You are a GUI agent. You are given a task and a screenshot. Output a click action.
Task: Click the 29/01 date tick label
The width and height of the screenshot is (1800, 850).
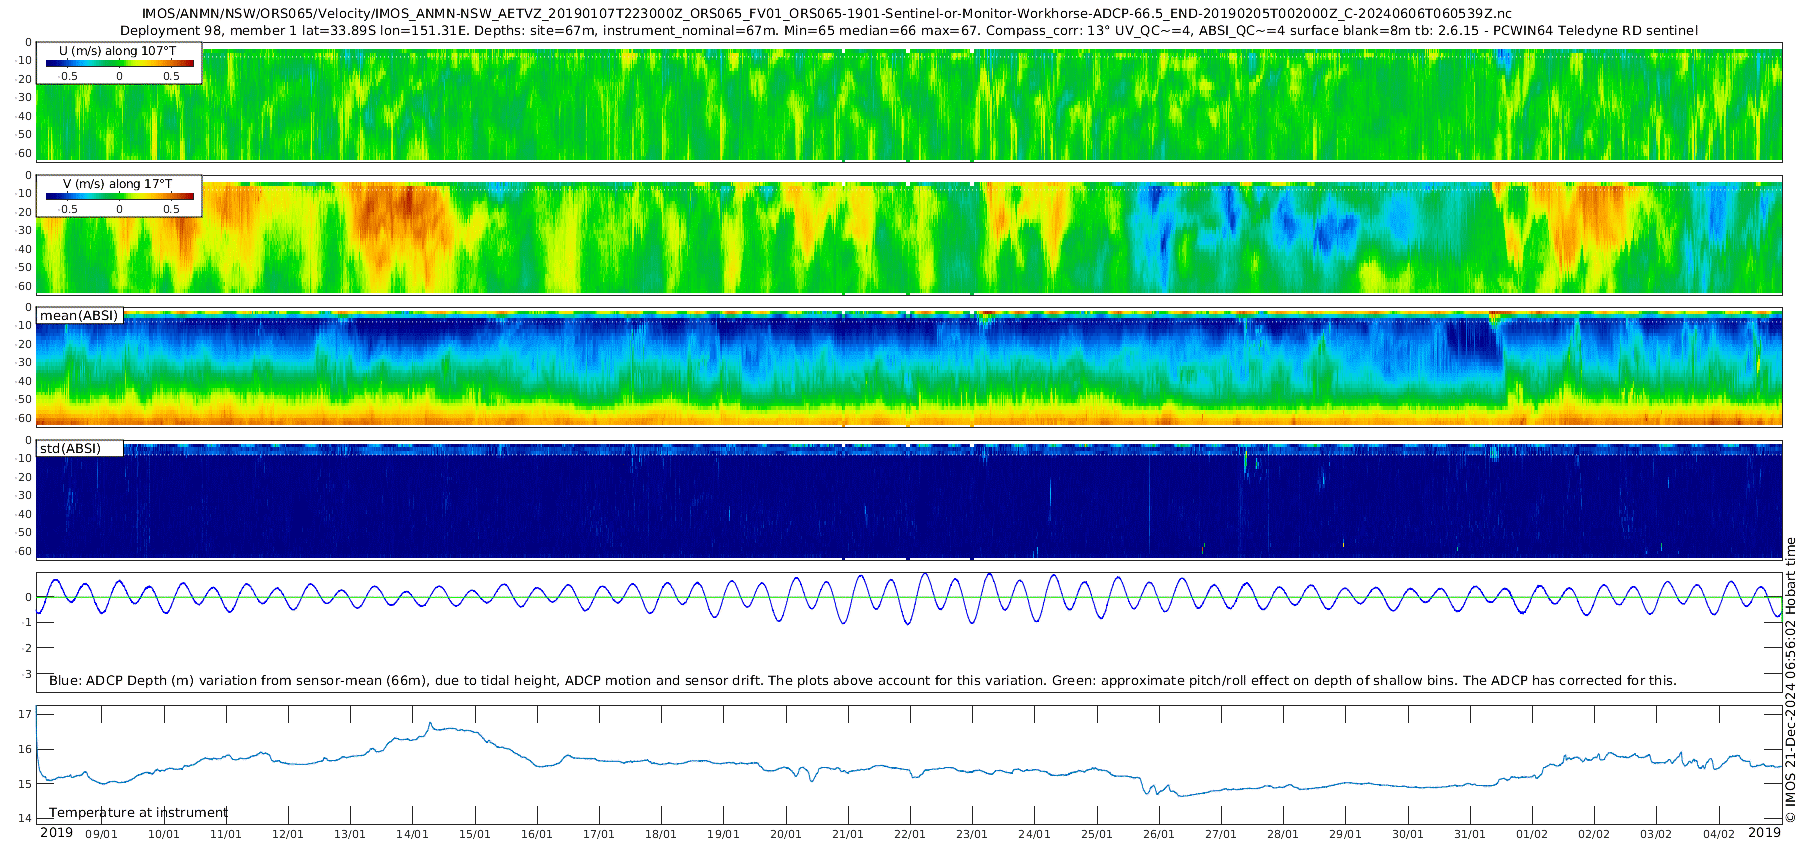tap(1345, 834)
